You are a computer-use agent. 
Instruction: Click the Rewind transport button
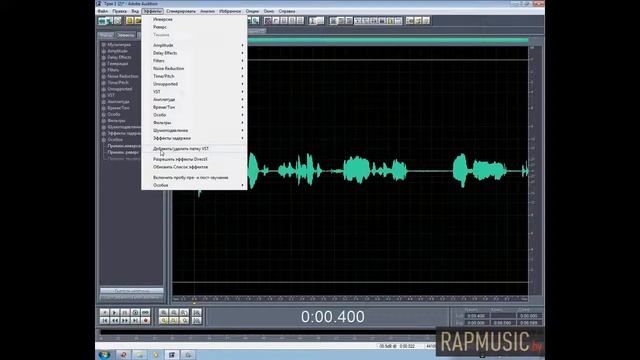click(115, 321)
